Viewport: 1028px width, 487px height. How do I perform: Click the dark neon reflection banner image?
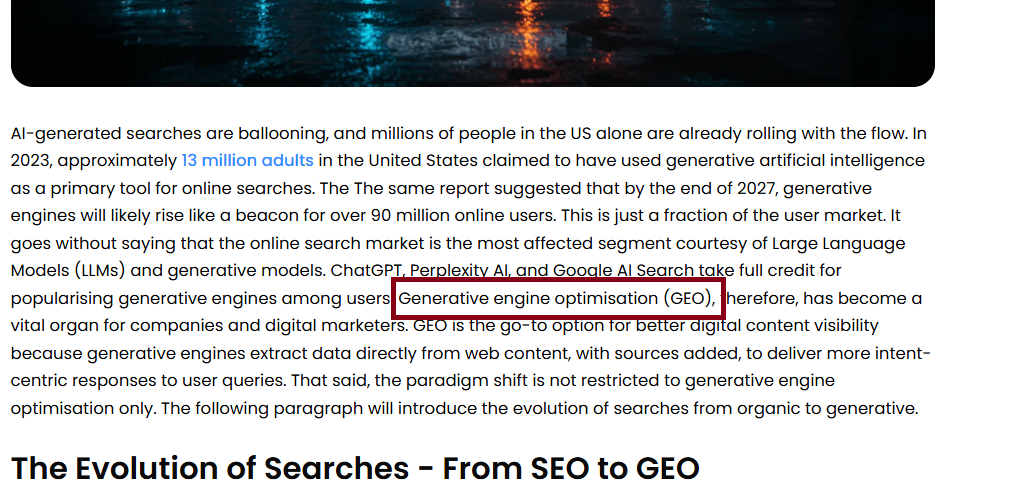[x=473, y=43]
